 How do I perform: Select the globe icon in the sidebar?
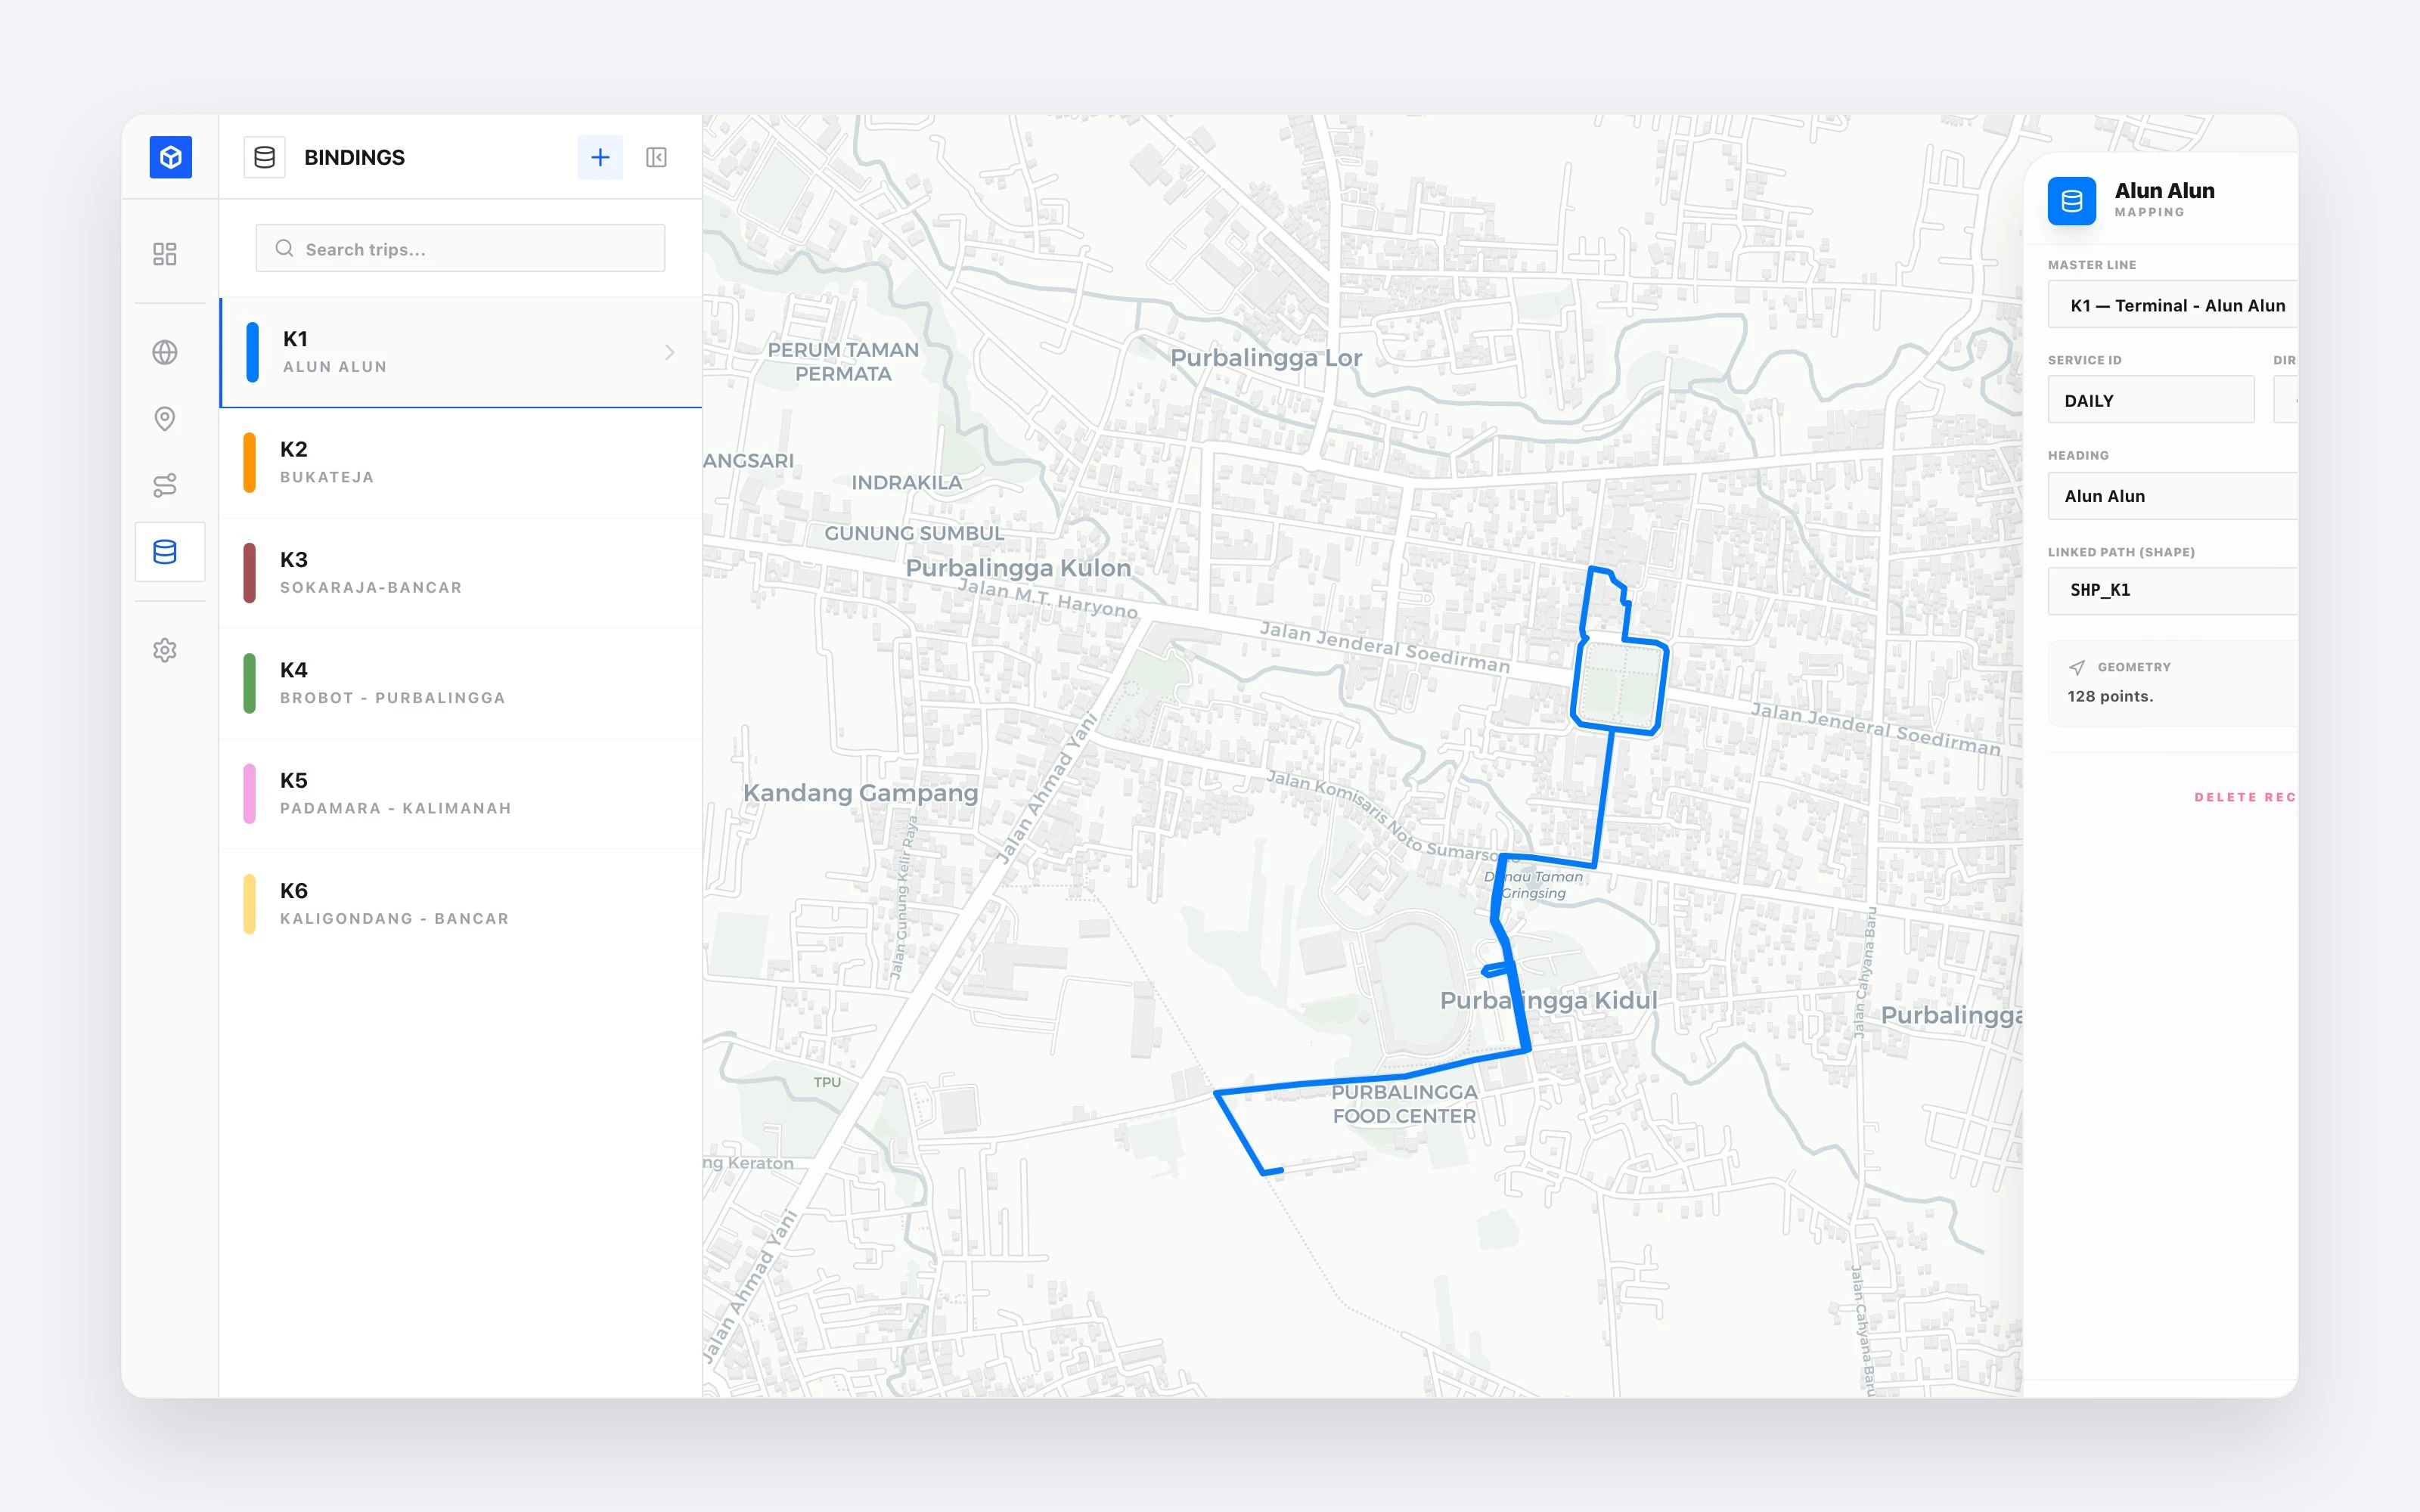(x=165, y=352)
